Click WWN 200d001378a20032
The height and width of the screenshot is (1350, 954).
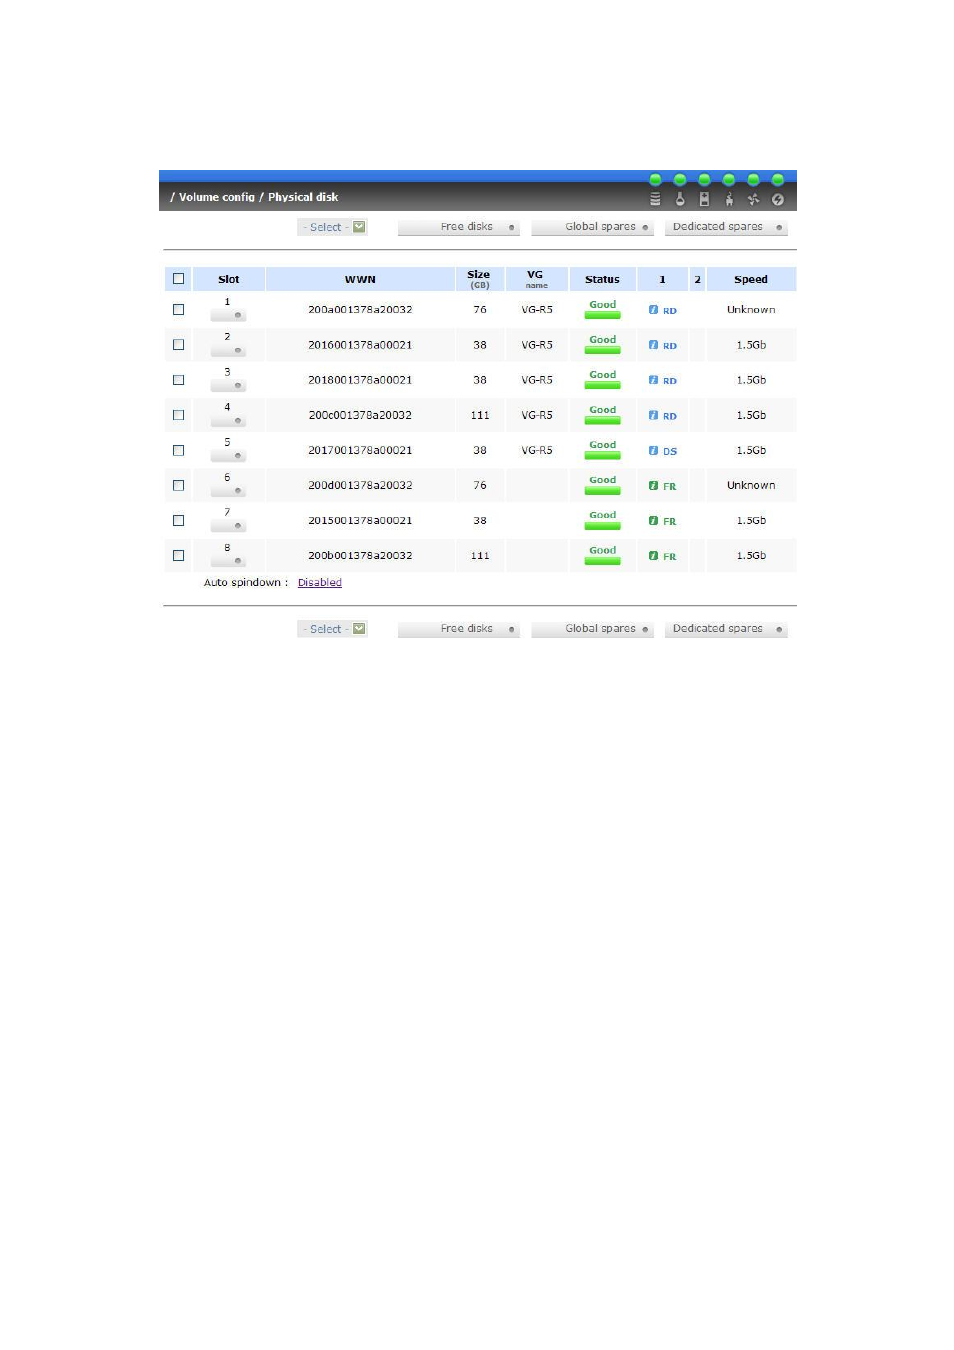(360, 486)
